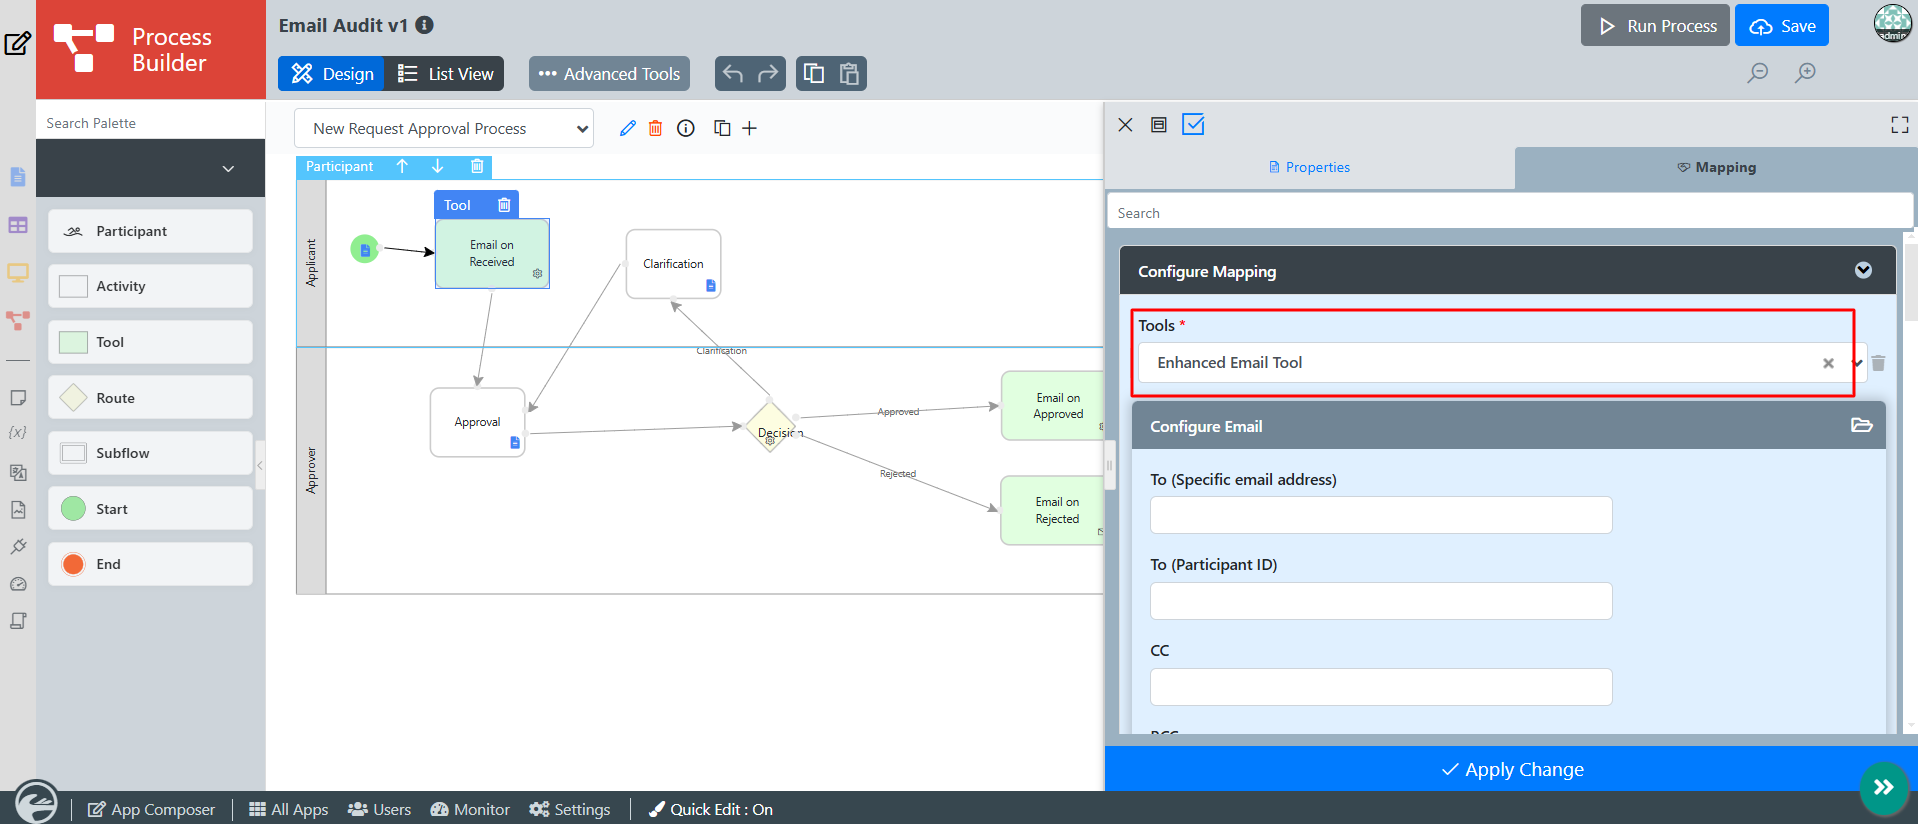Switch to List View

click(x=445, y=74)
